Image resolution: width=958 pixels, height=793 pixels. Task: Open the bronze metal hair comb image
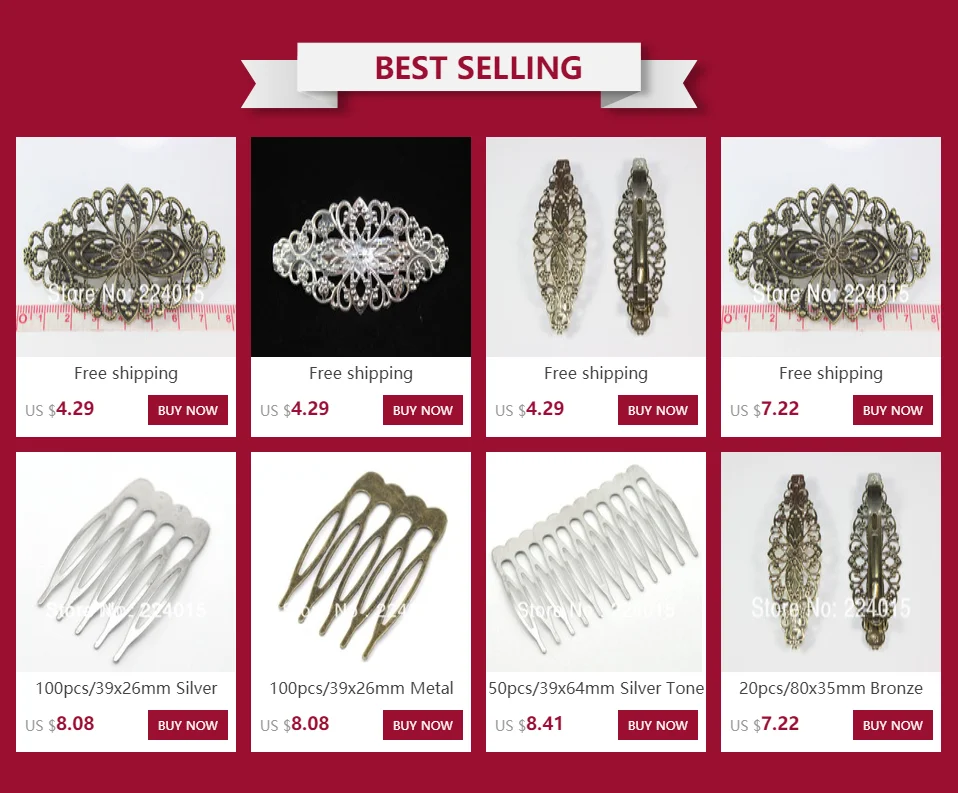pos(360,562)
